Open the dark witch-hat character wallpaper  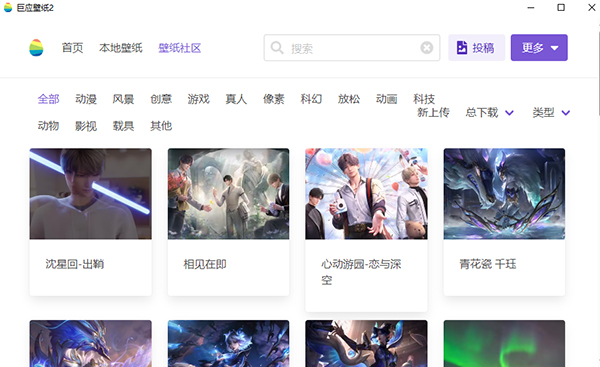366,344
